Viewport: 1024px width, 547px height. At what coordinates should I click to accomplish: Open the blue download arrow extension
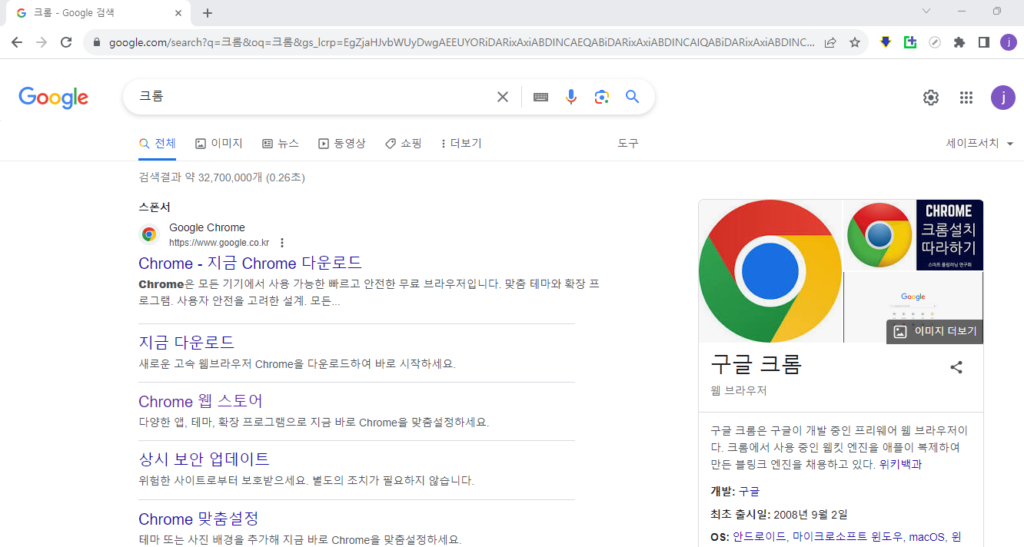[886, 42]
